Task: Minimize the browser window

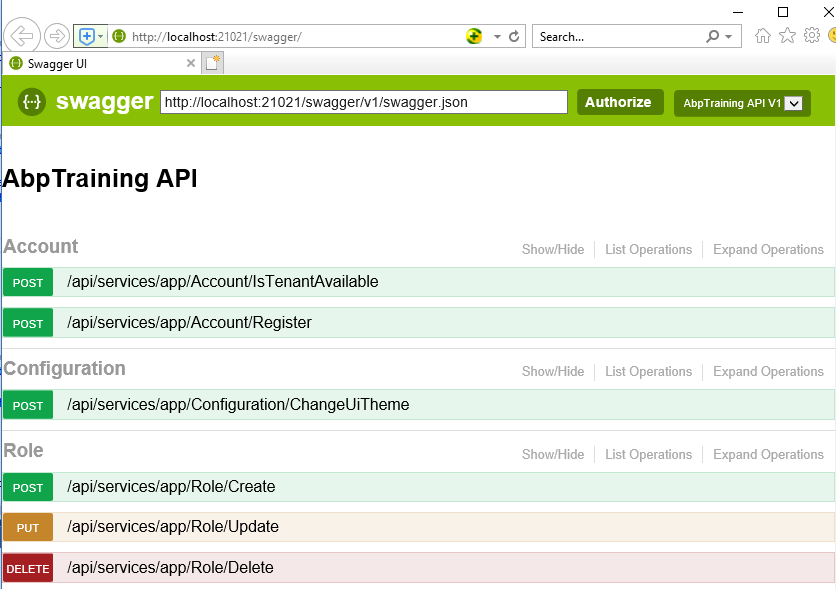Action: (x=738, y=12)
